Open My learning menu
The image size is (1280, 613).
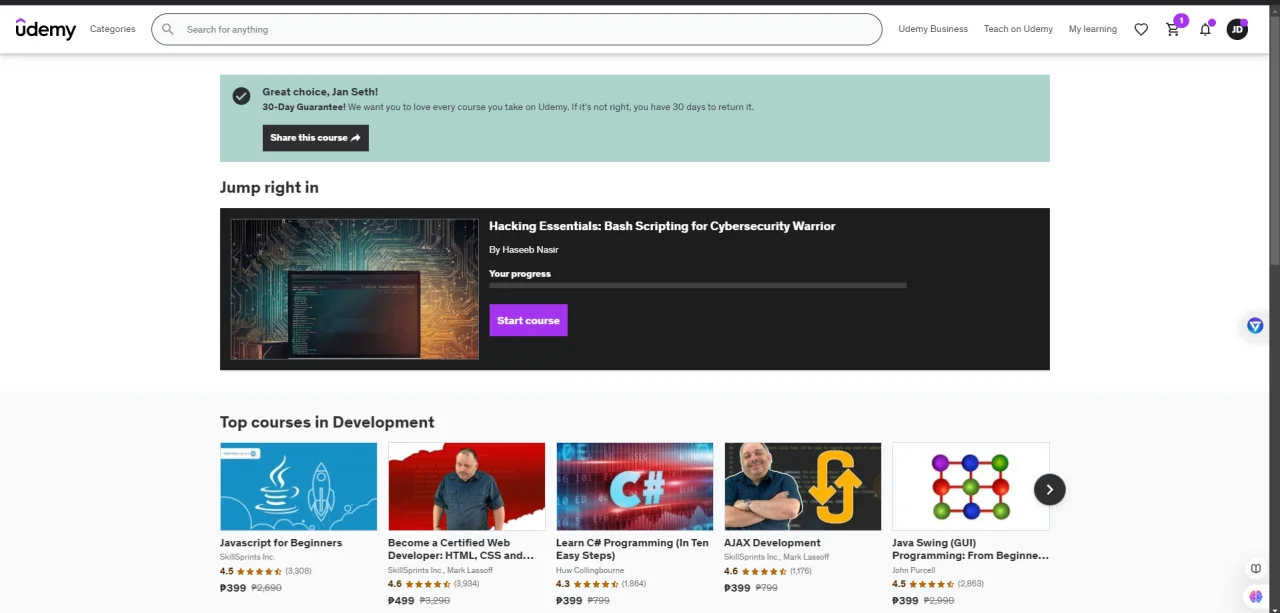[x=1093, y=29]
